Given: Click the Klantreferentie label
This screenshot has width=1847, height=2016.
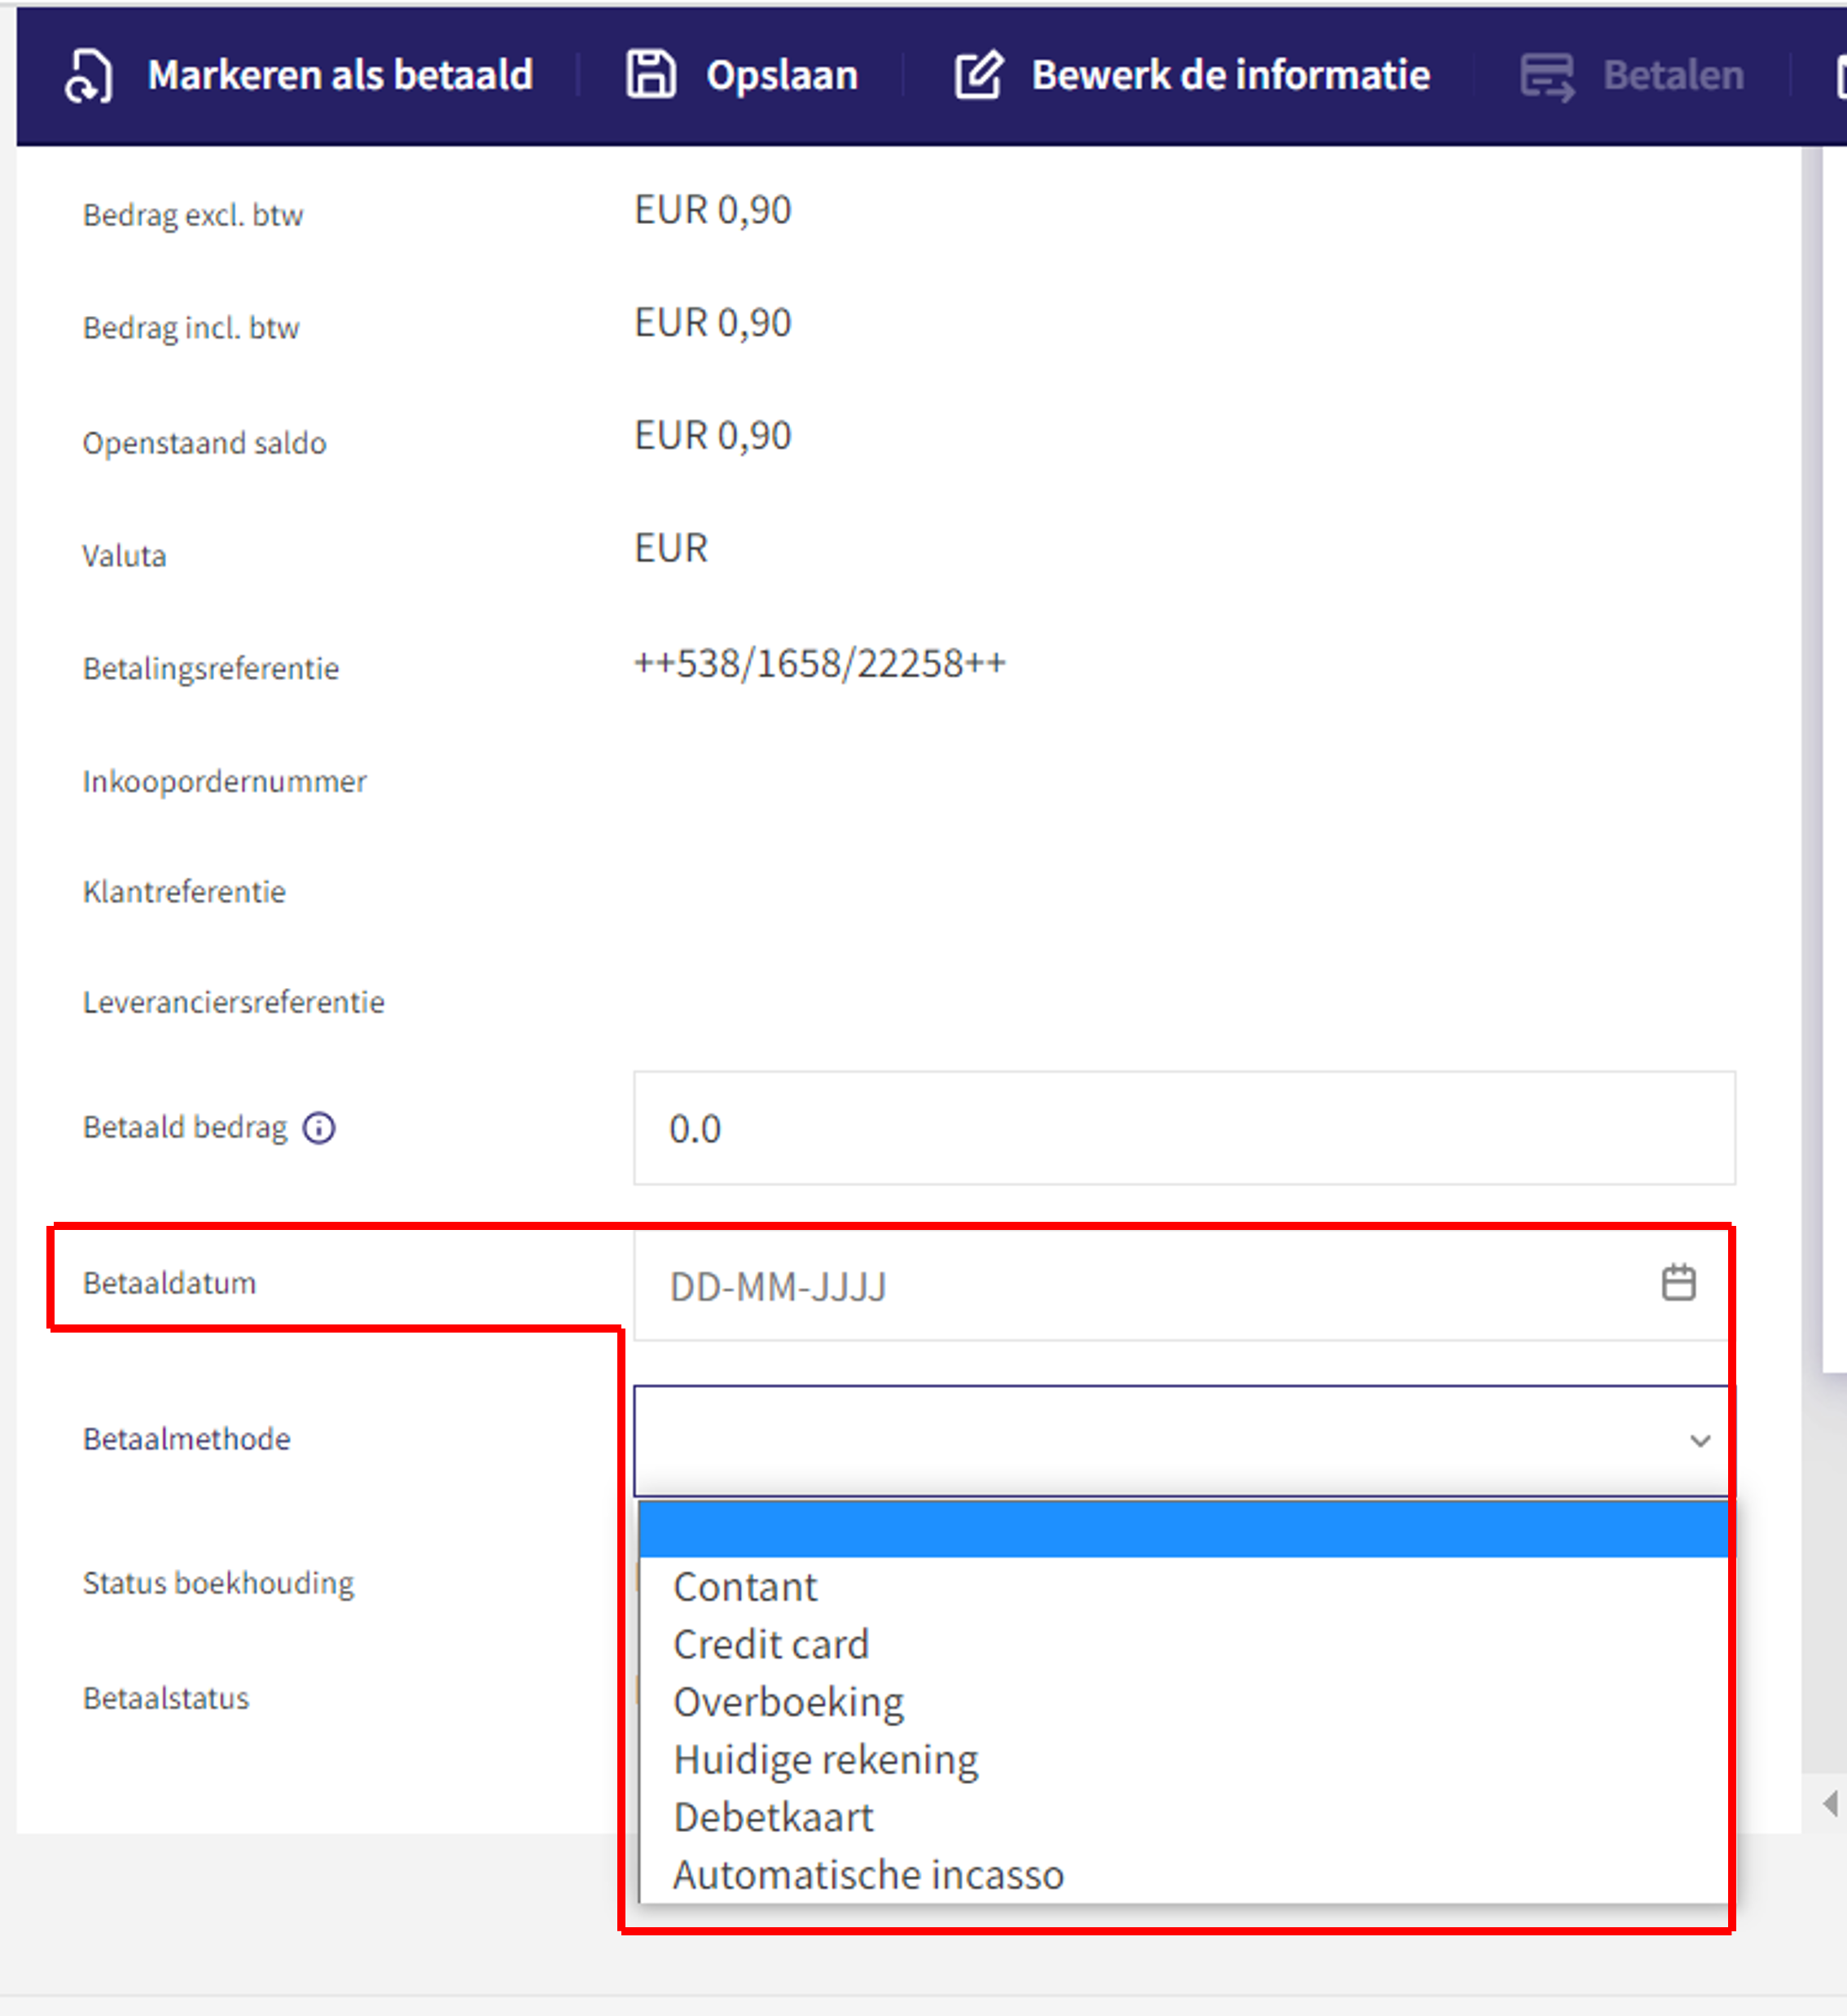Looking at the screenshot, I should coord(184,891).
